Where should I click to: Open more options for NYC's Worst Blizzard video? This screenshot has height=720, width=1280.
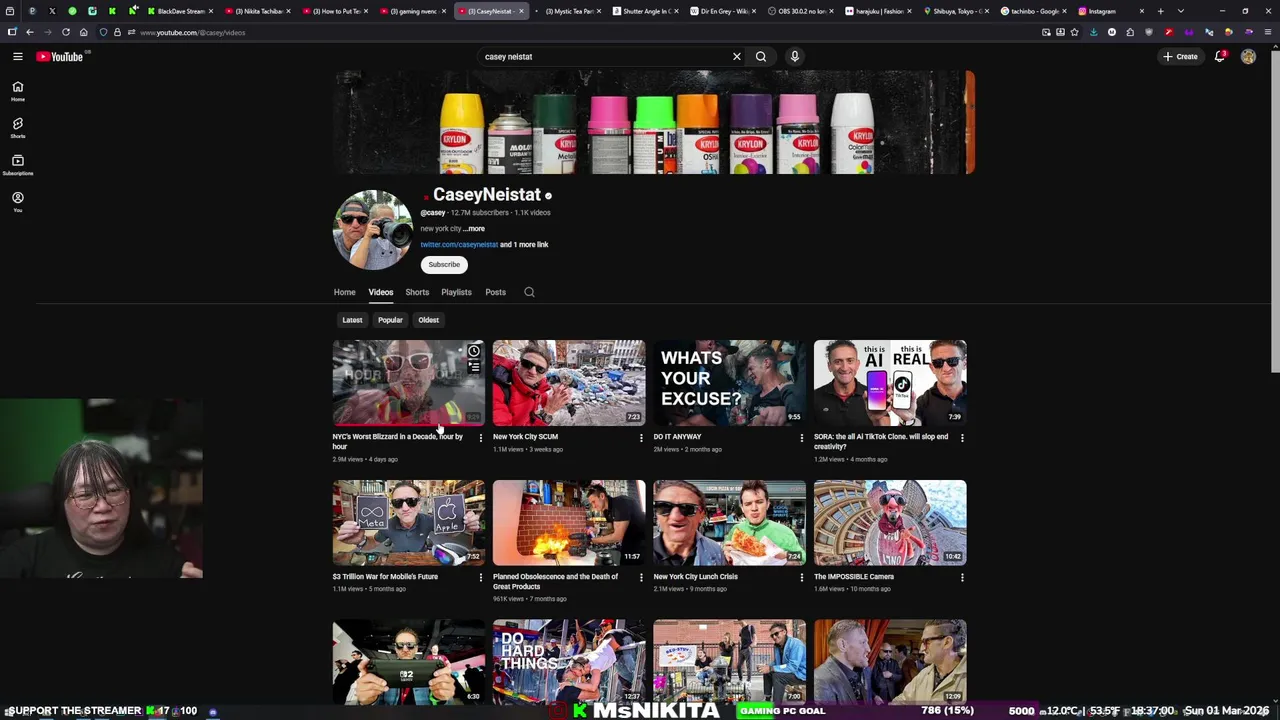click(x=480, y=438)
